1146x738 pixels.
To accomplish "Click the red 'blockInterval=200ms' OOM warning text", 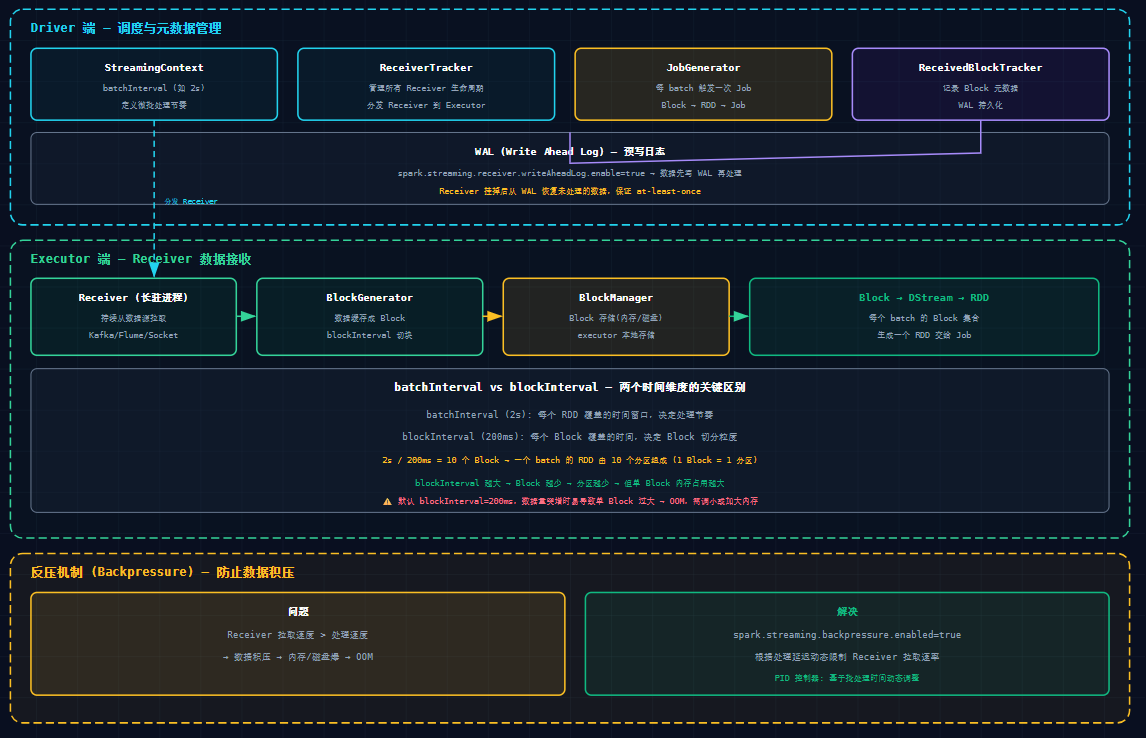I will (577, 501).
